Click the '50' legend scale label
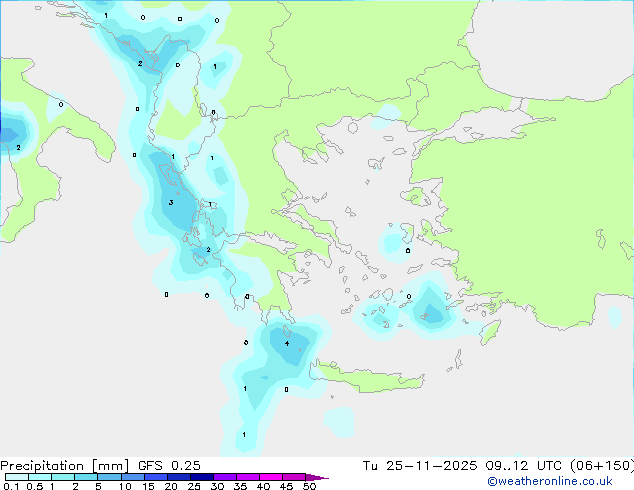 (x=309, y=486)
